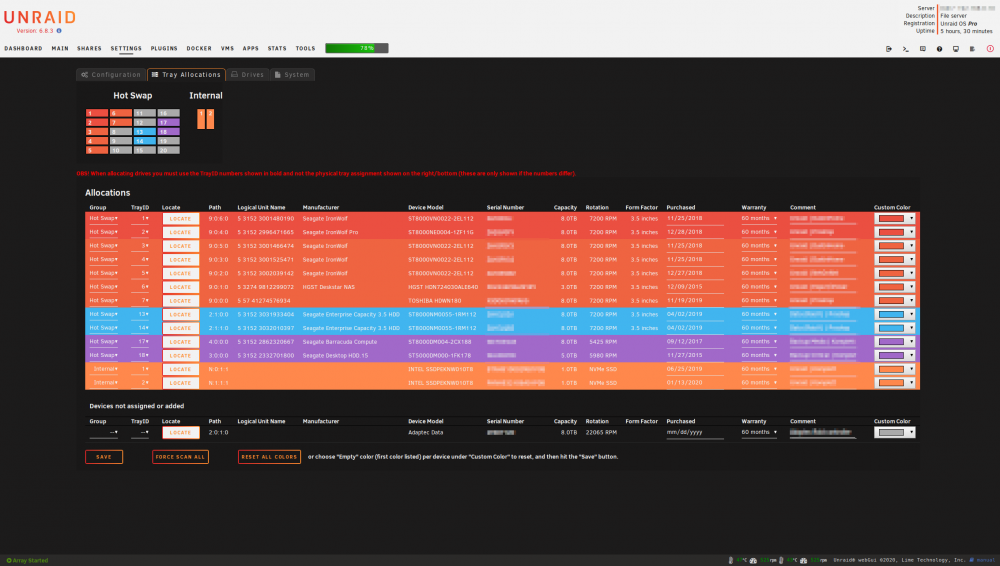The width and height of the screenshot is (1000, 566).
Task: Open the system log icon
Action: click(972, 48)
